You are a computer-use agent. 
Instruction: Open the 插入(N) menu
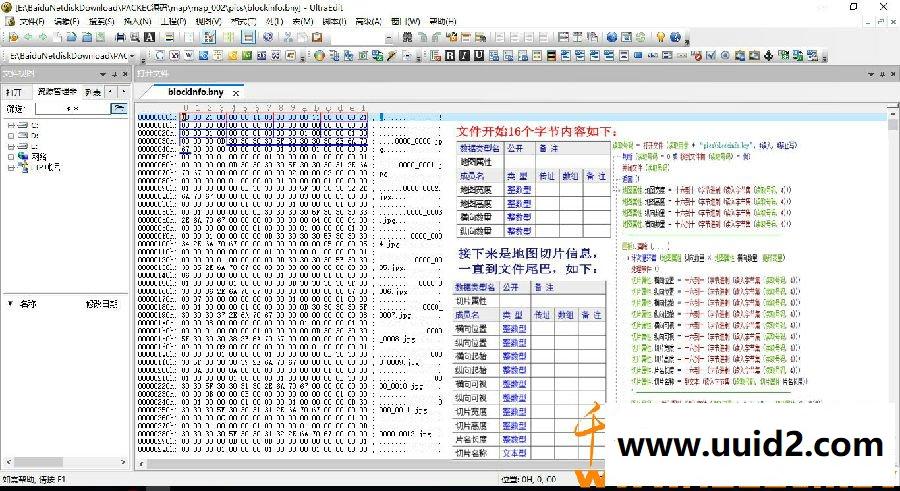click(137, 22)
